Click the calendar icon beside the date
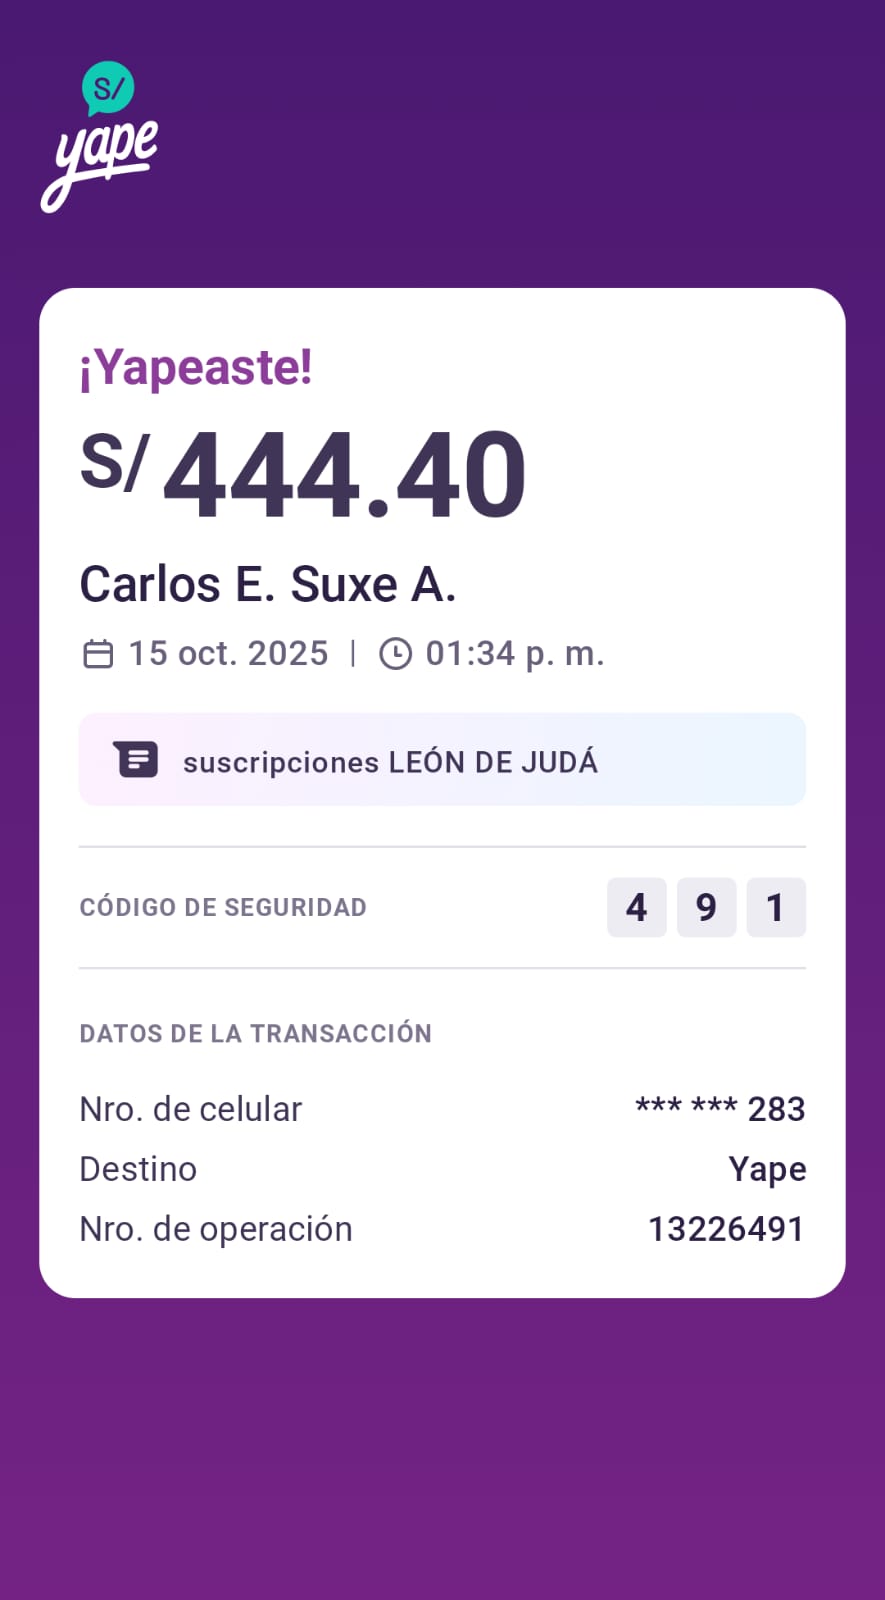The image size is (885, 1600). tap(98, 654)
